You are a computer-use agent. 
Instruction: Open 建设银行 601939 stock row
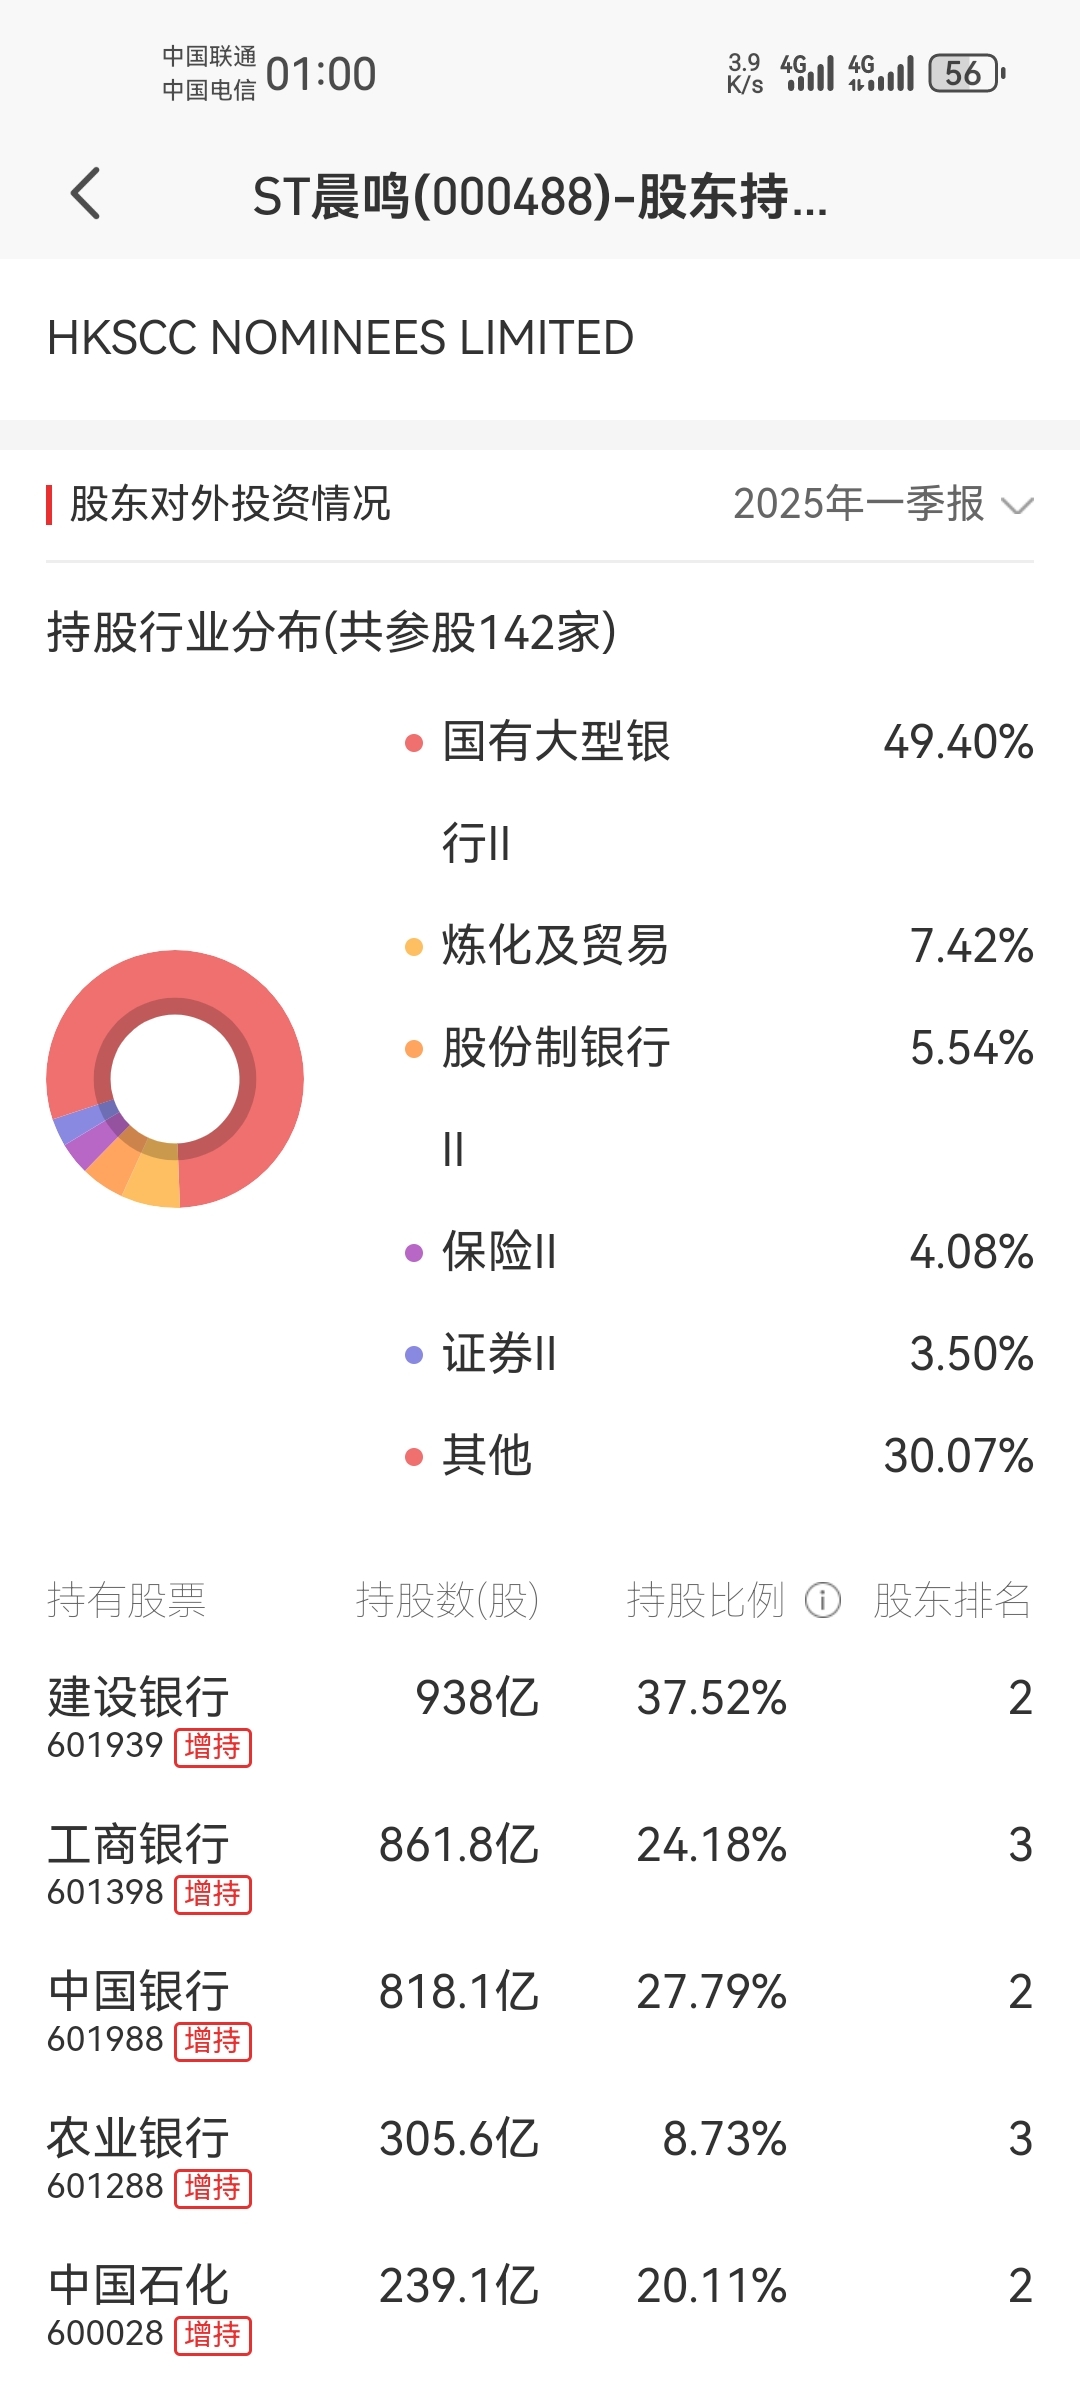pos(540,1719)
